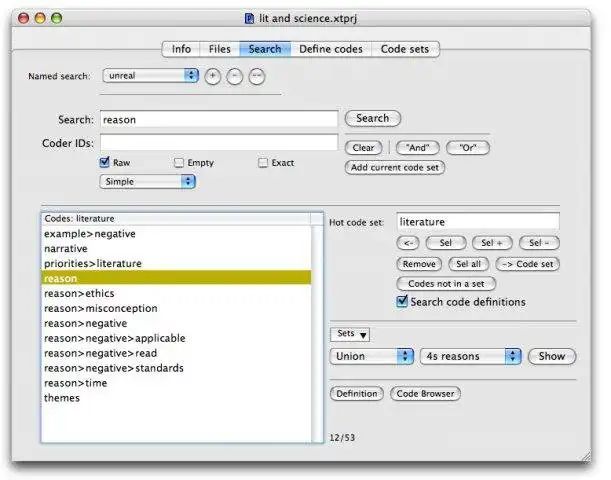Click the Search button

point(373,118)
